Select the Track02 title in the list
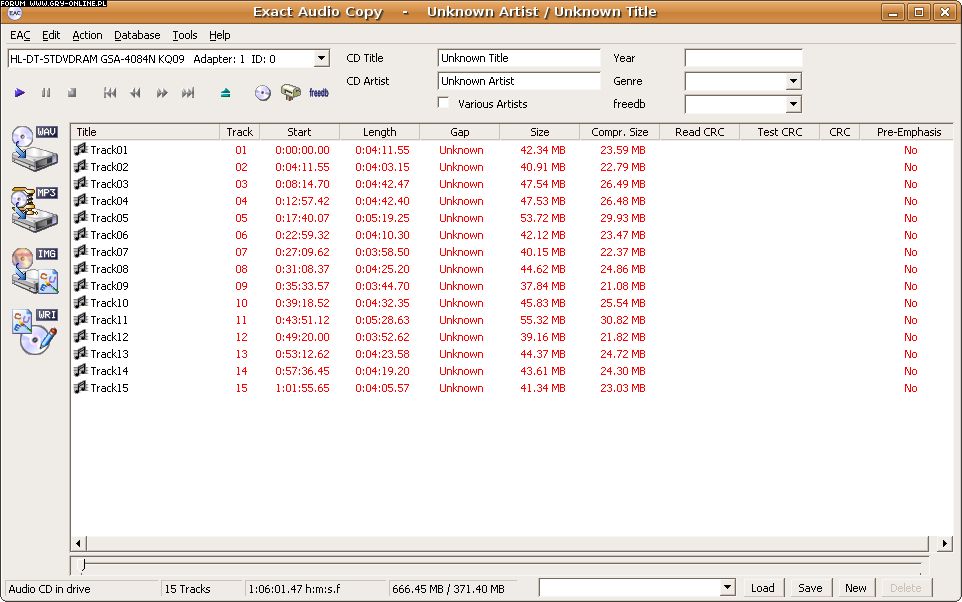Image resolution: width=962 pixels, height=602 pixels. click(109, 167)
